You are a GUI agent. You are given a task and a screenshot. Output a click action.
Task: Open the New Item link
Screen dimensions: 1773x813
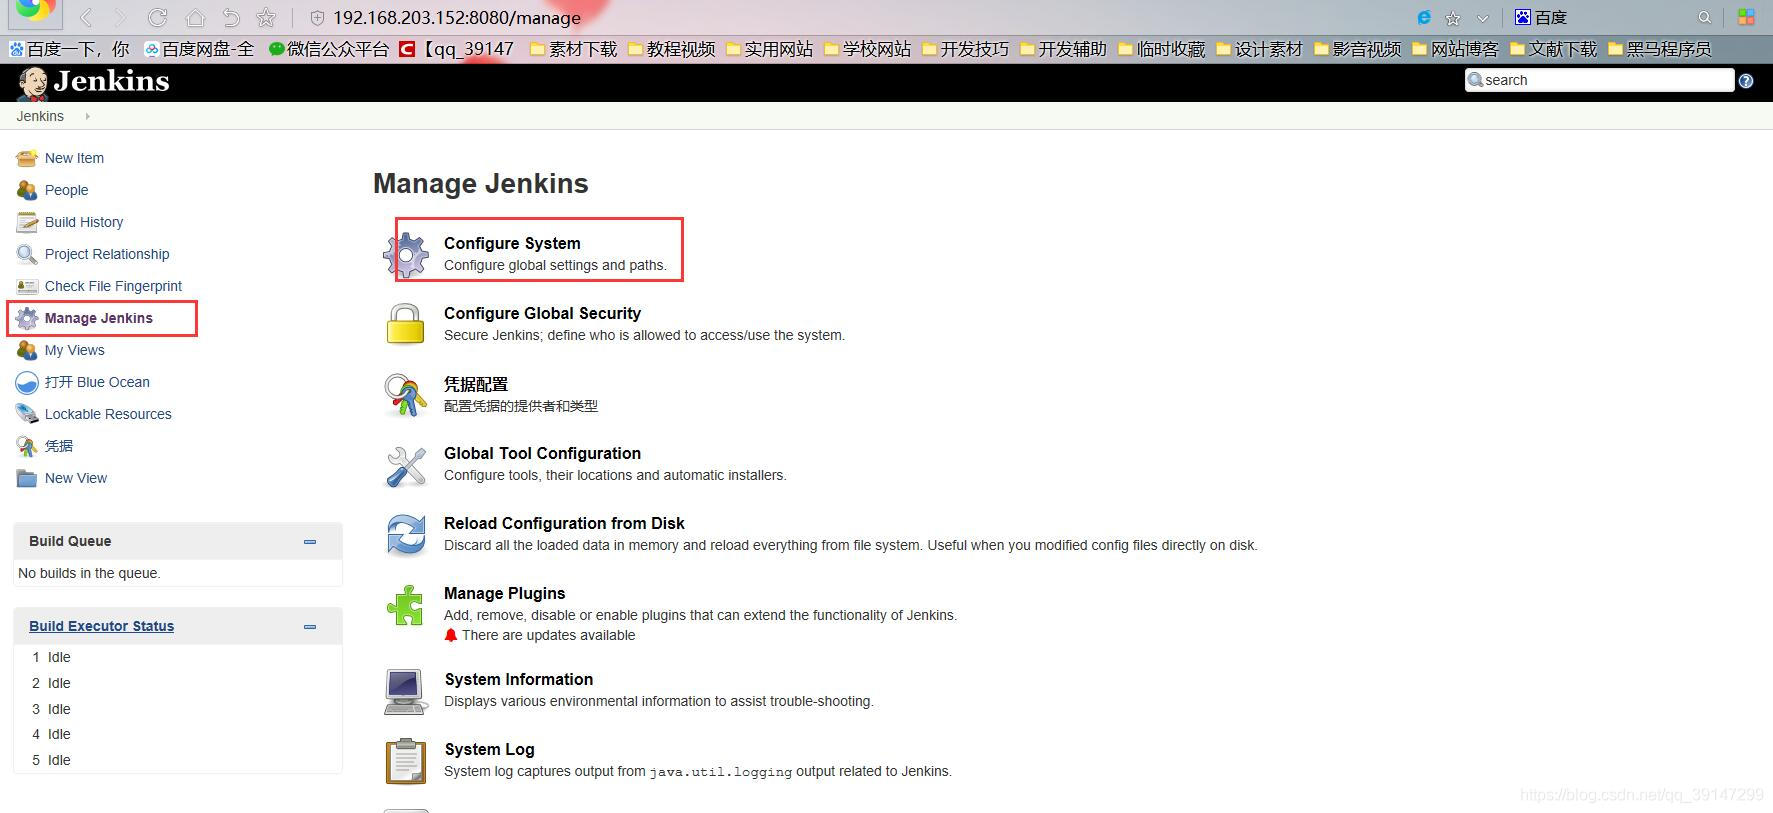[74, 158]
